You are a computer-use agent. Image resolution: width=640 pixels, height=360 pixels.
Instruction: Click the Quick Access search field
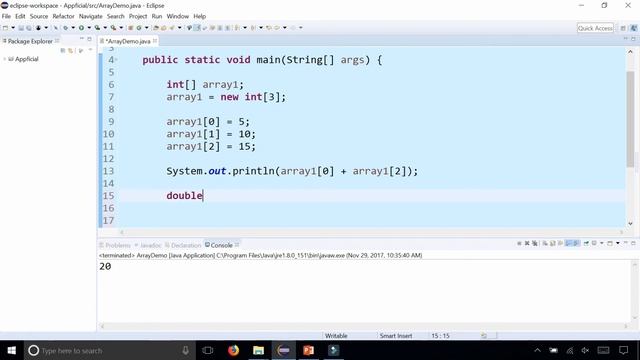595,28
